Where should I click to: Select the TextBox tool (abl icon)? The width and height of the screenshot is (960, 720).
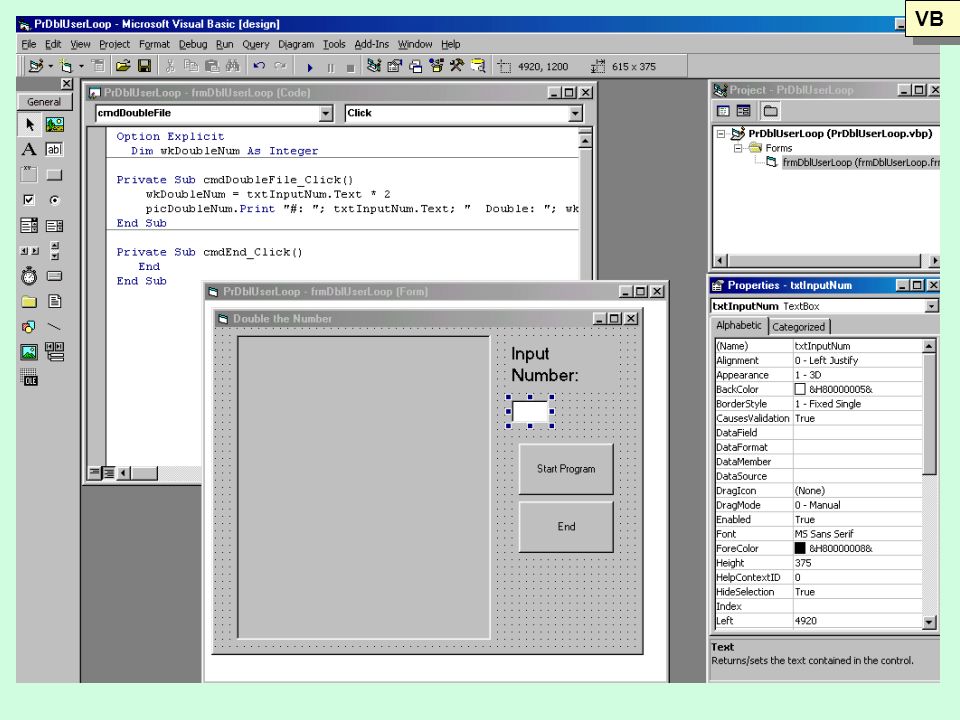pos(54,149)
